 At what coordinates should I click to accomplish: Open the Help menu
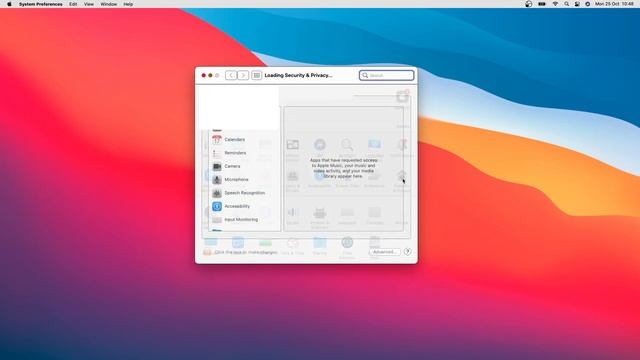pyautogui.click(x=128, y=4)
